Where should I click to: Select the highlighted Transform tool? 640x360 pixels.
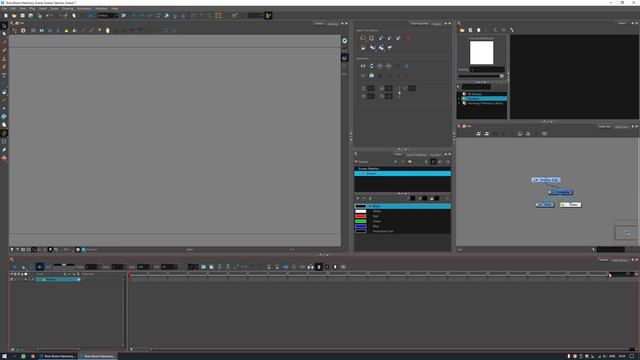point(4,133)
